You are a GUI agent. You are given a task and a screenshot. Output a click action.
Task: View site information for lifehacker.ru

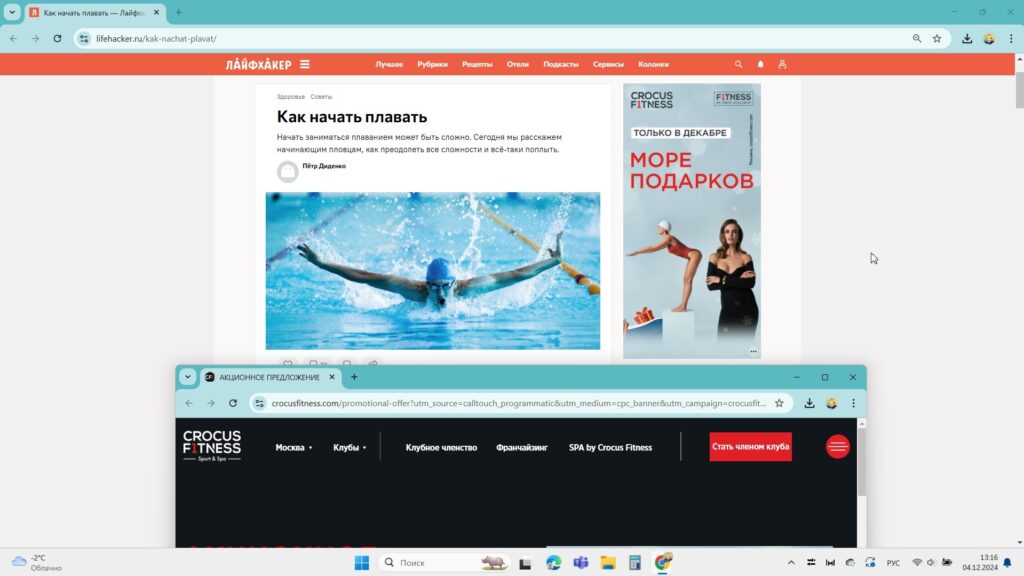[84, 38]
